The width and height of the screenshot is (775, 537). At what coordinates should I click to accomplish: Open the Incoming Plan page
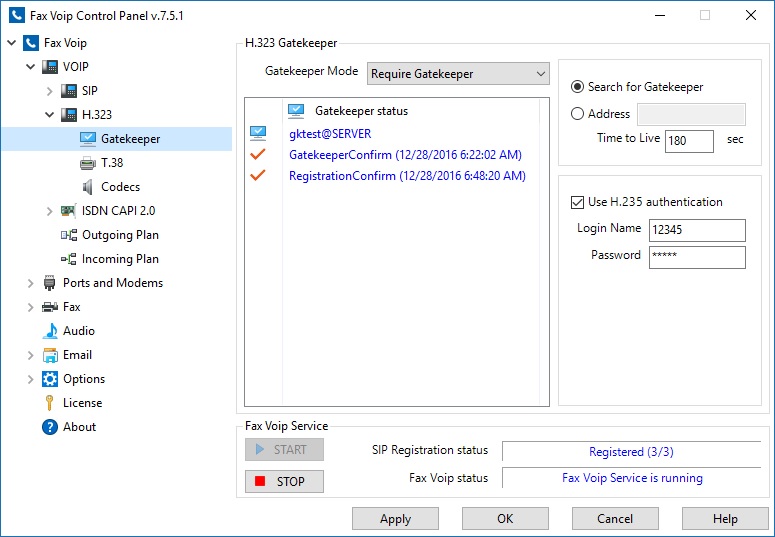click(x=120, y=259)
